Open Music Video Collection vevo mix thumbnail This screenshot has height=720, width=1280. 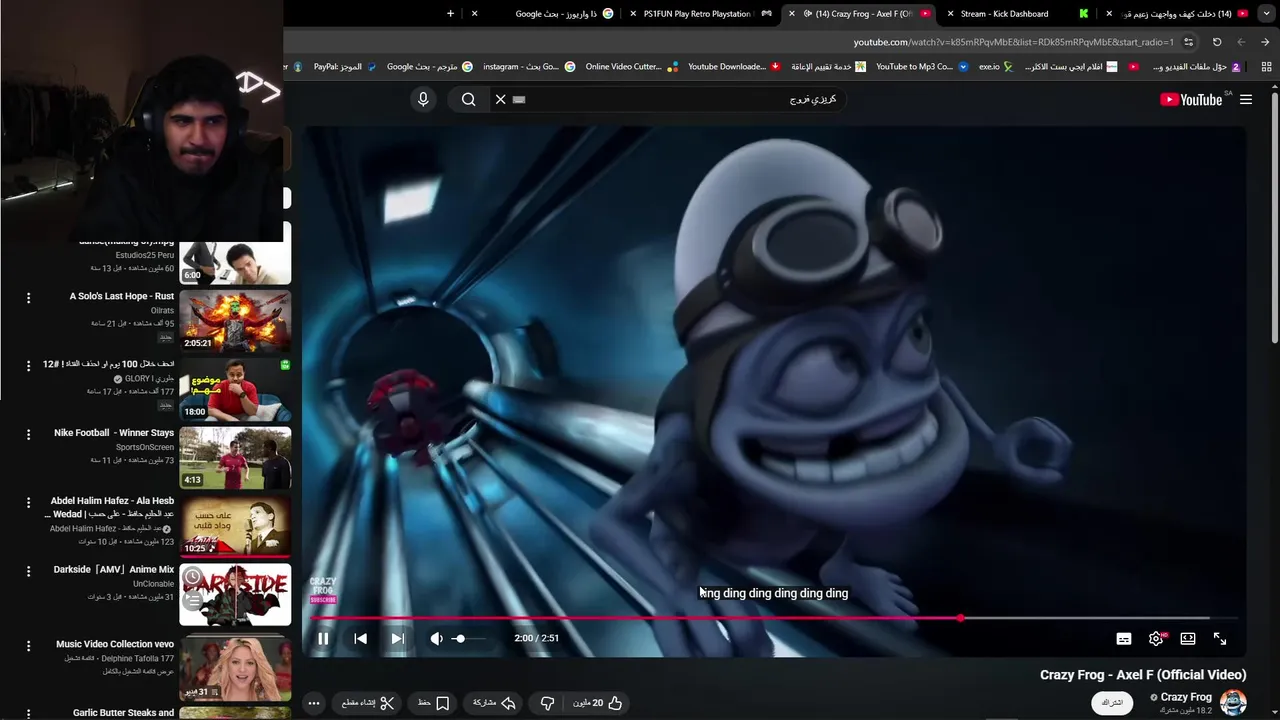(x=235, y=668)
